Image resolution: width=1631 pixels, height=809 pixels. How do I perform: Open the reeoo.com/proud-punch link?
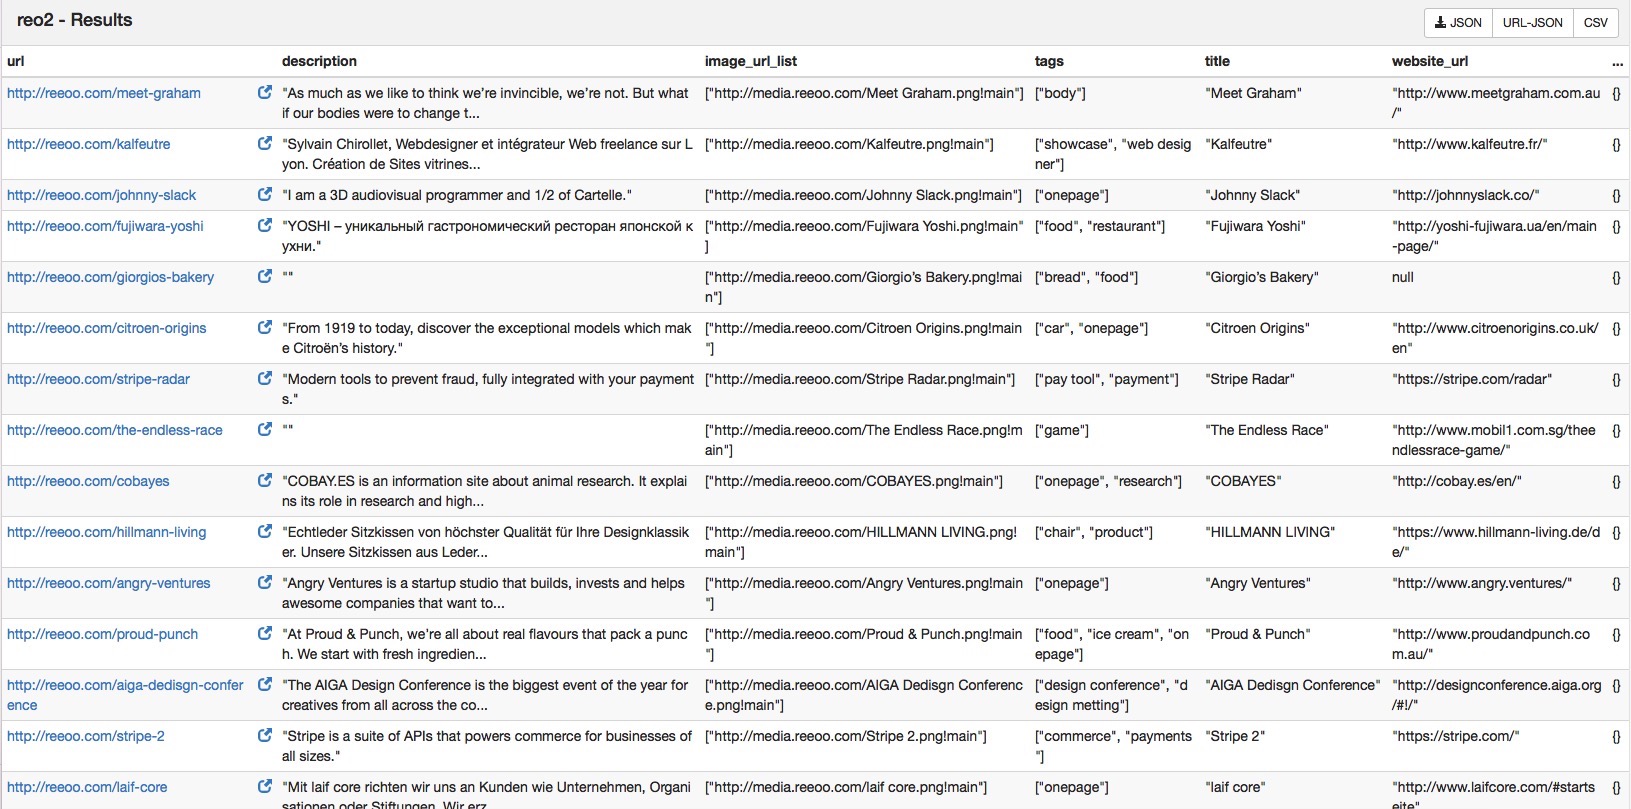pos(103,634)
